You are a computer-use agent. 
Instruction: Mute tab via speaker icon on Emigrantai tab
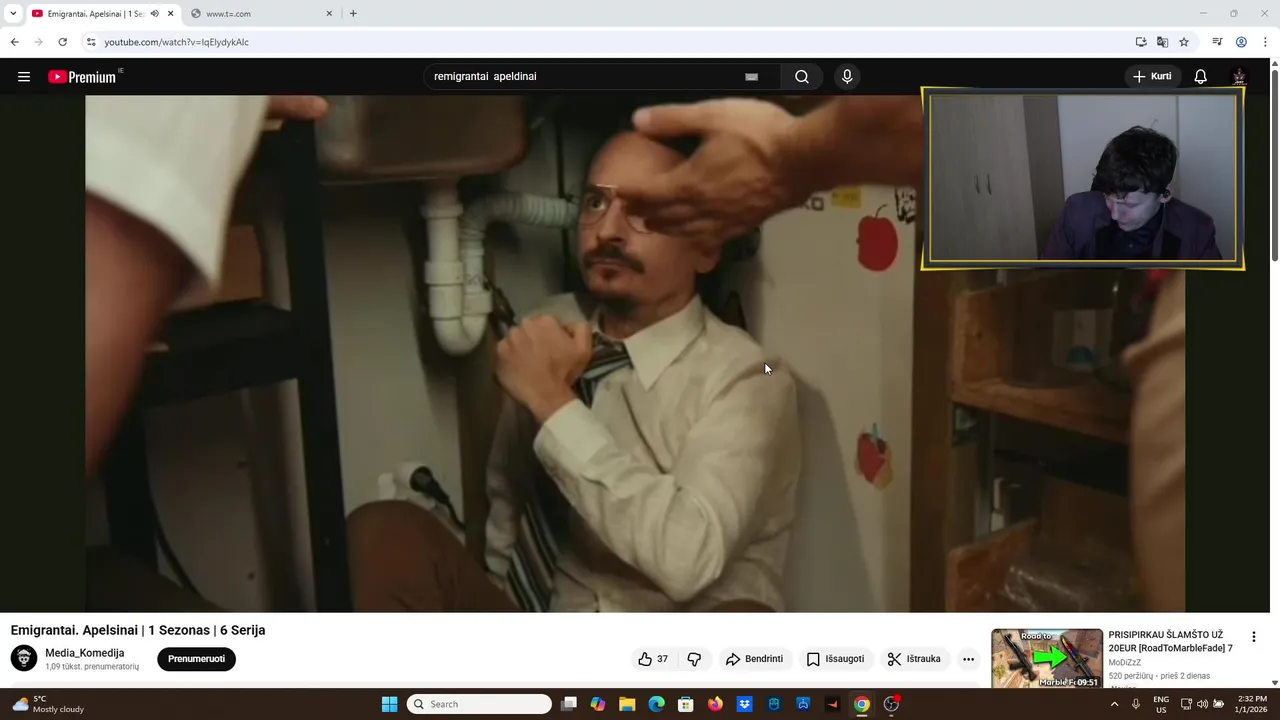(154, 14)
